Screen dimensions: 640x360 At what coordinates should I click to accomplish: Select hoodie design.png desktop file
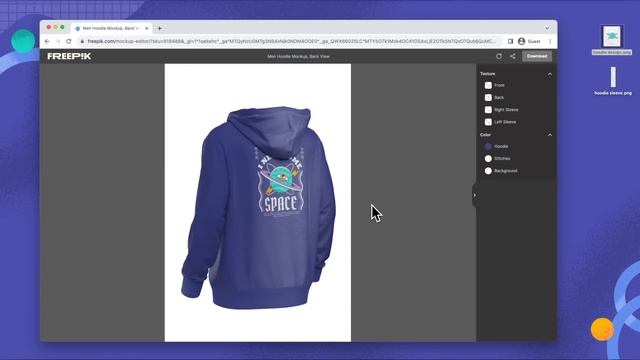click(612, 40)
